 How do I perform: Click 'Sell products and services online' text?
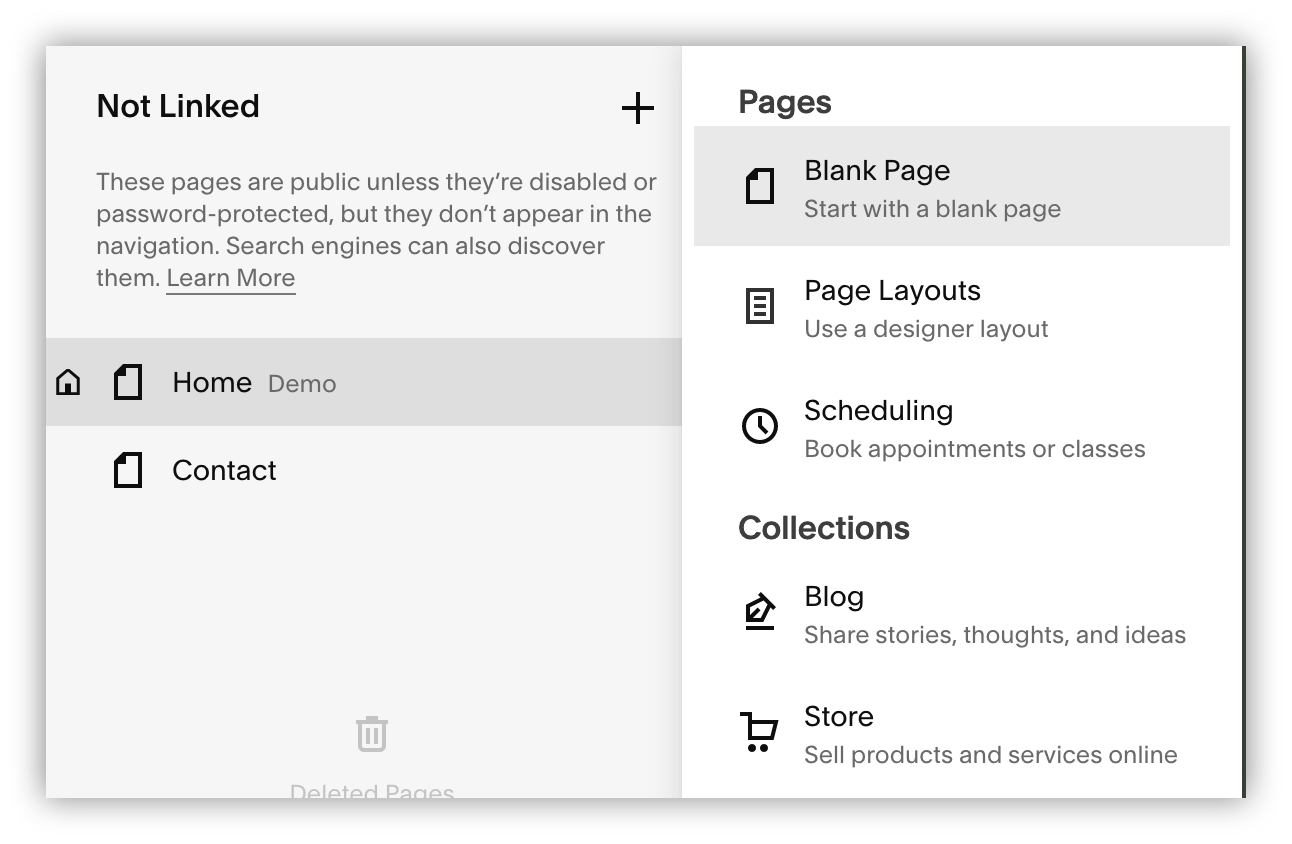[991, 755]
